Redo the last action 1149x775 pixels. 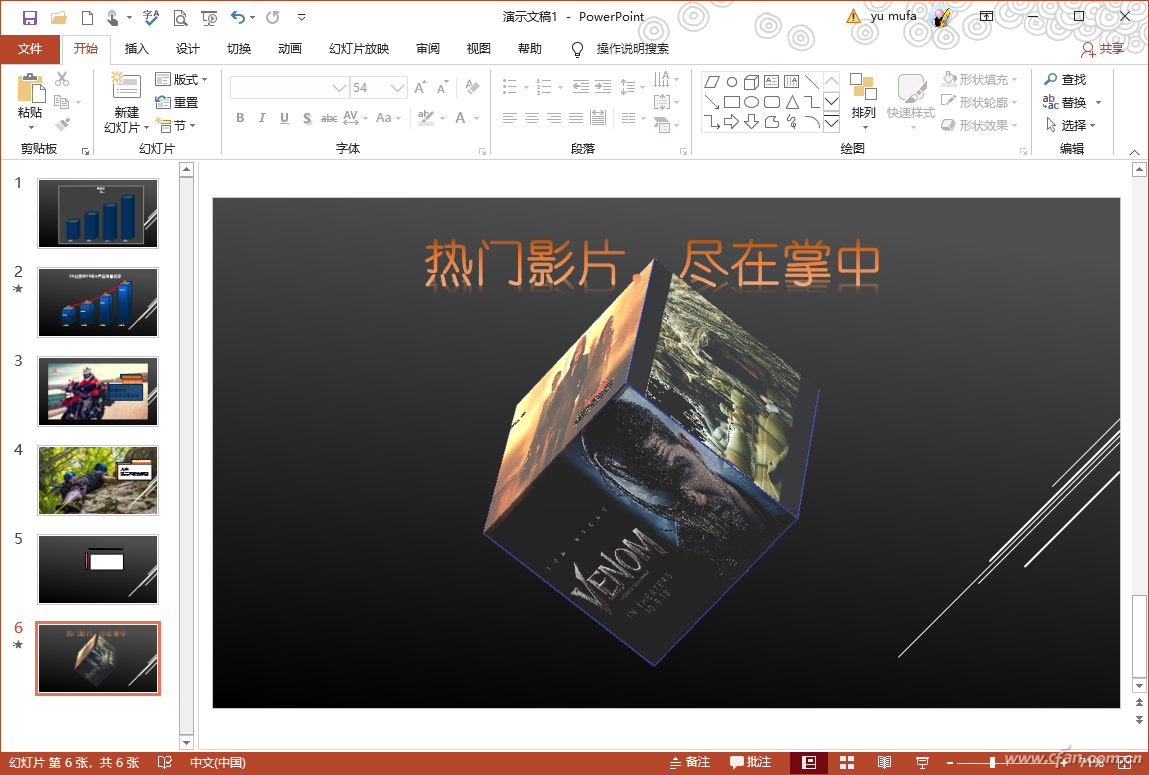coord(273,18)
